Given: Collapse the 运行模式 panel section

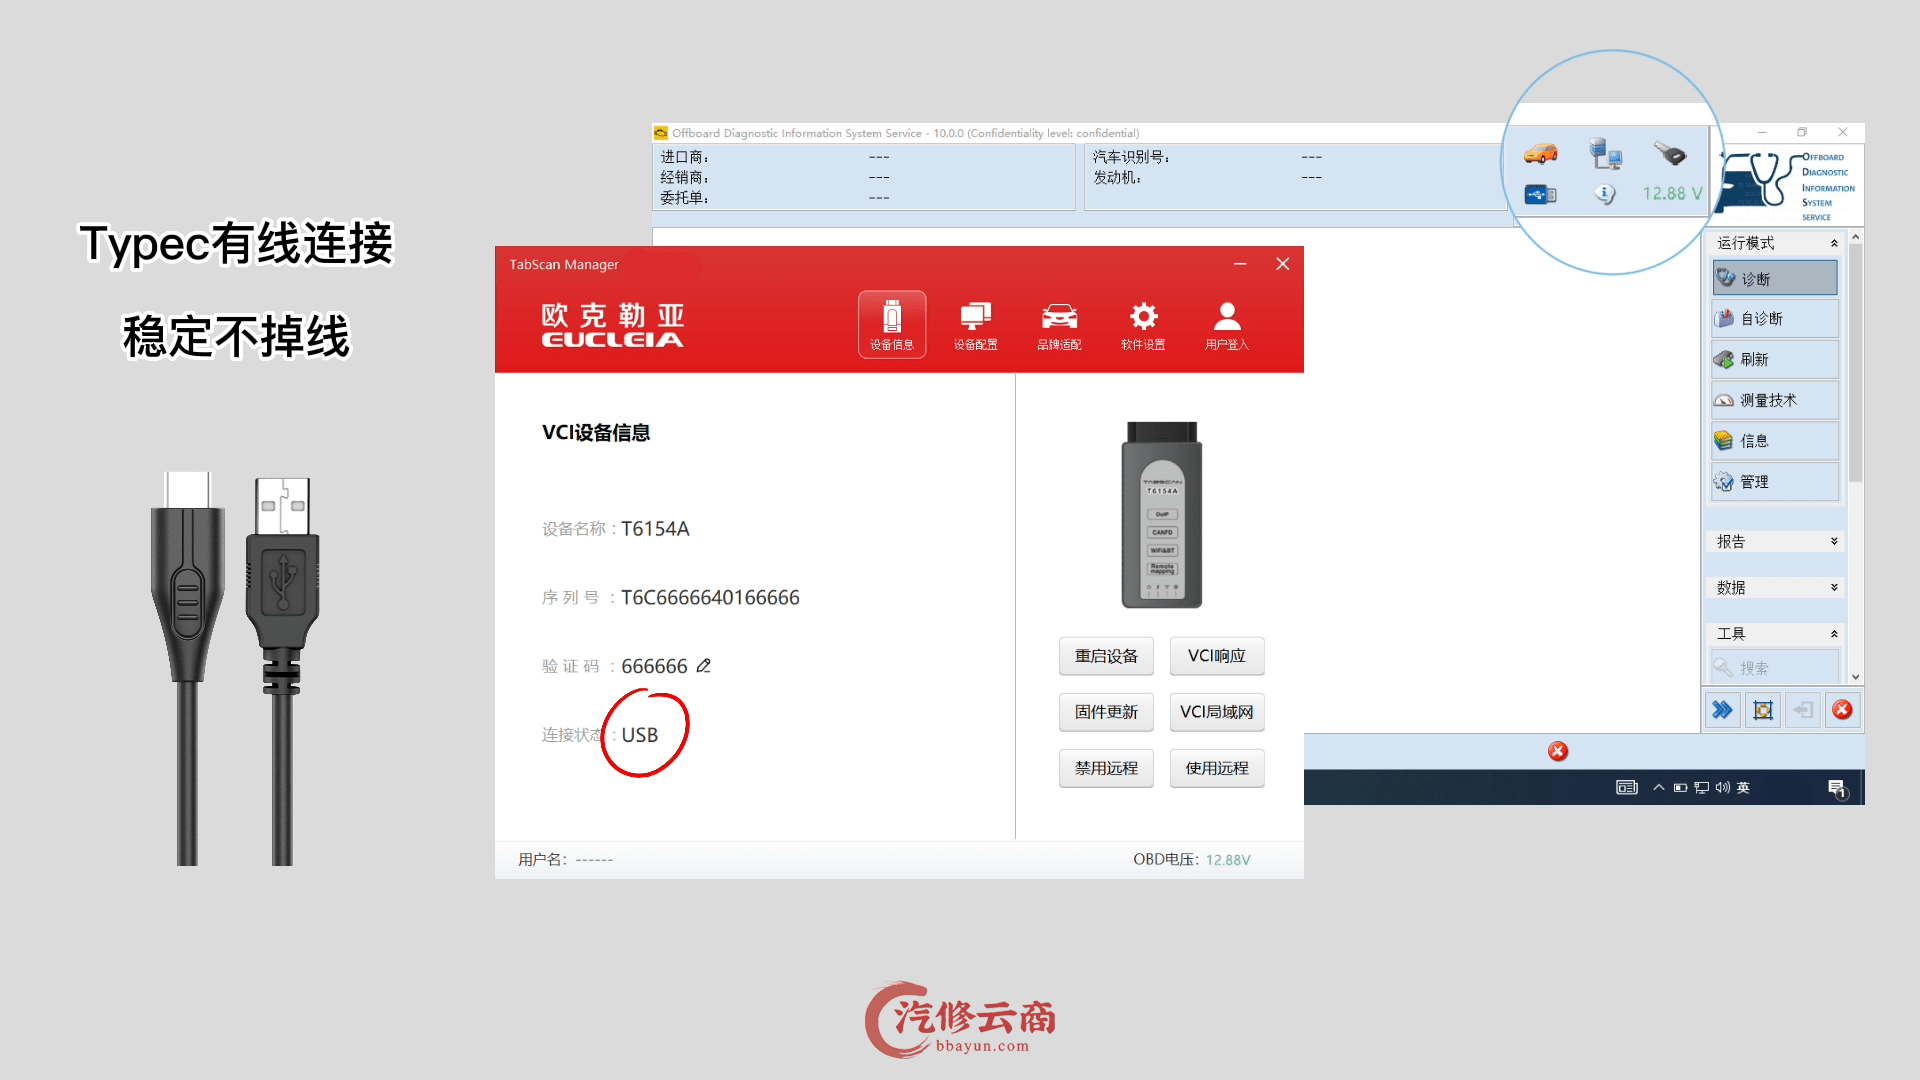Looking at the screenshot, I should [x=1834, y=243].
